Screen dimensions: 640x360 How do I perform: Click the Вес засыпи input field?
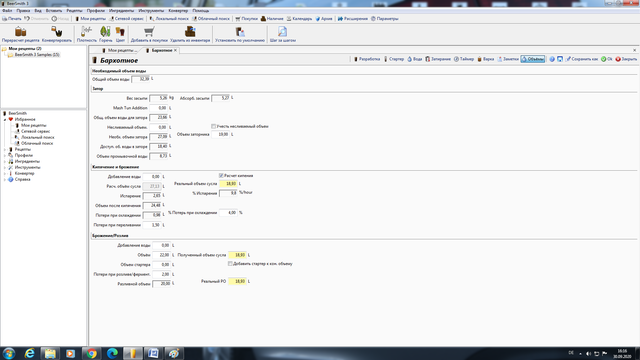158,98
